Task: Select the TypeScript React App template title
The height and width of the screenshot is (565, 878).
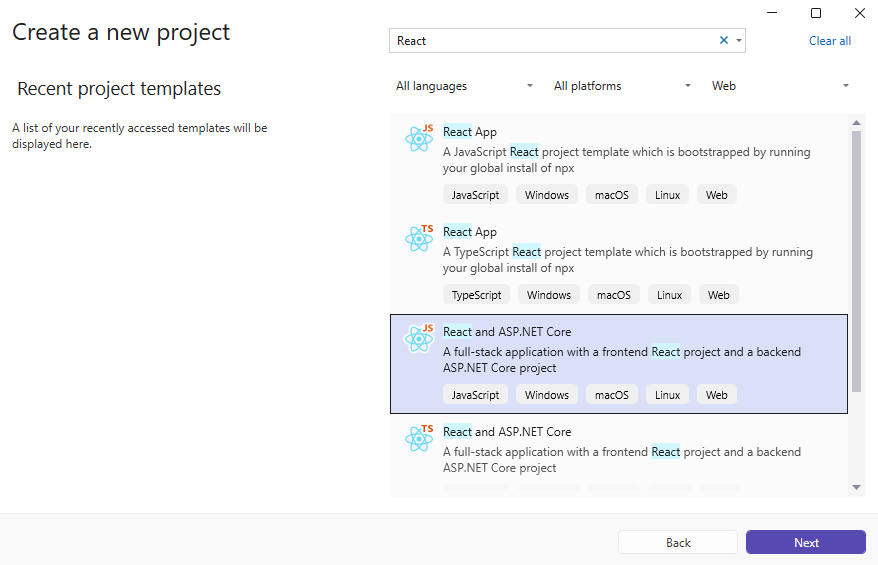Action: [470, 232]
